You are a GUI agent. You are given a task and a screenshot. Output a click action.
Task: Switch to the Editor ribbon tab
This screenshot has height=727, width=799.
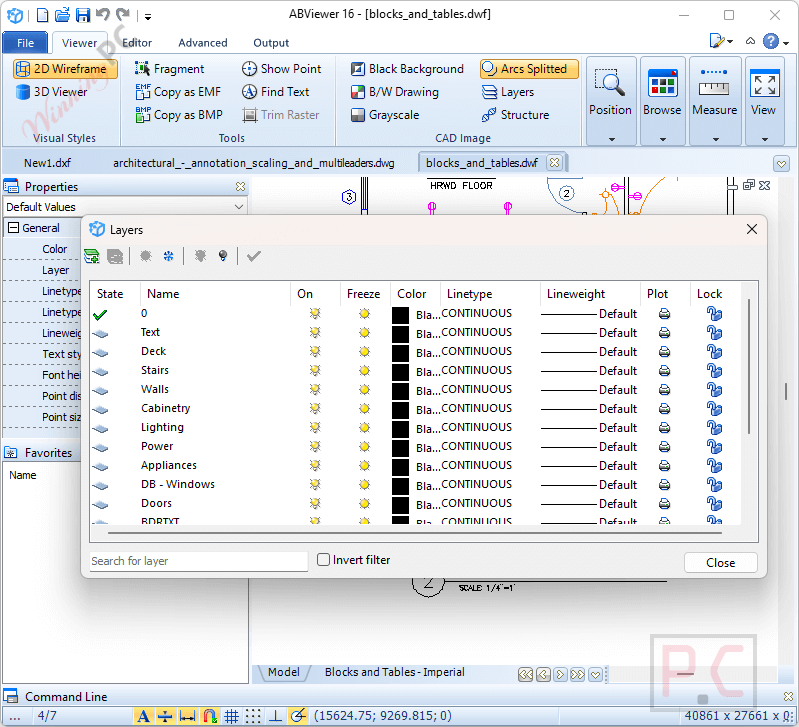(x=137, y=43)
